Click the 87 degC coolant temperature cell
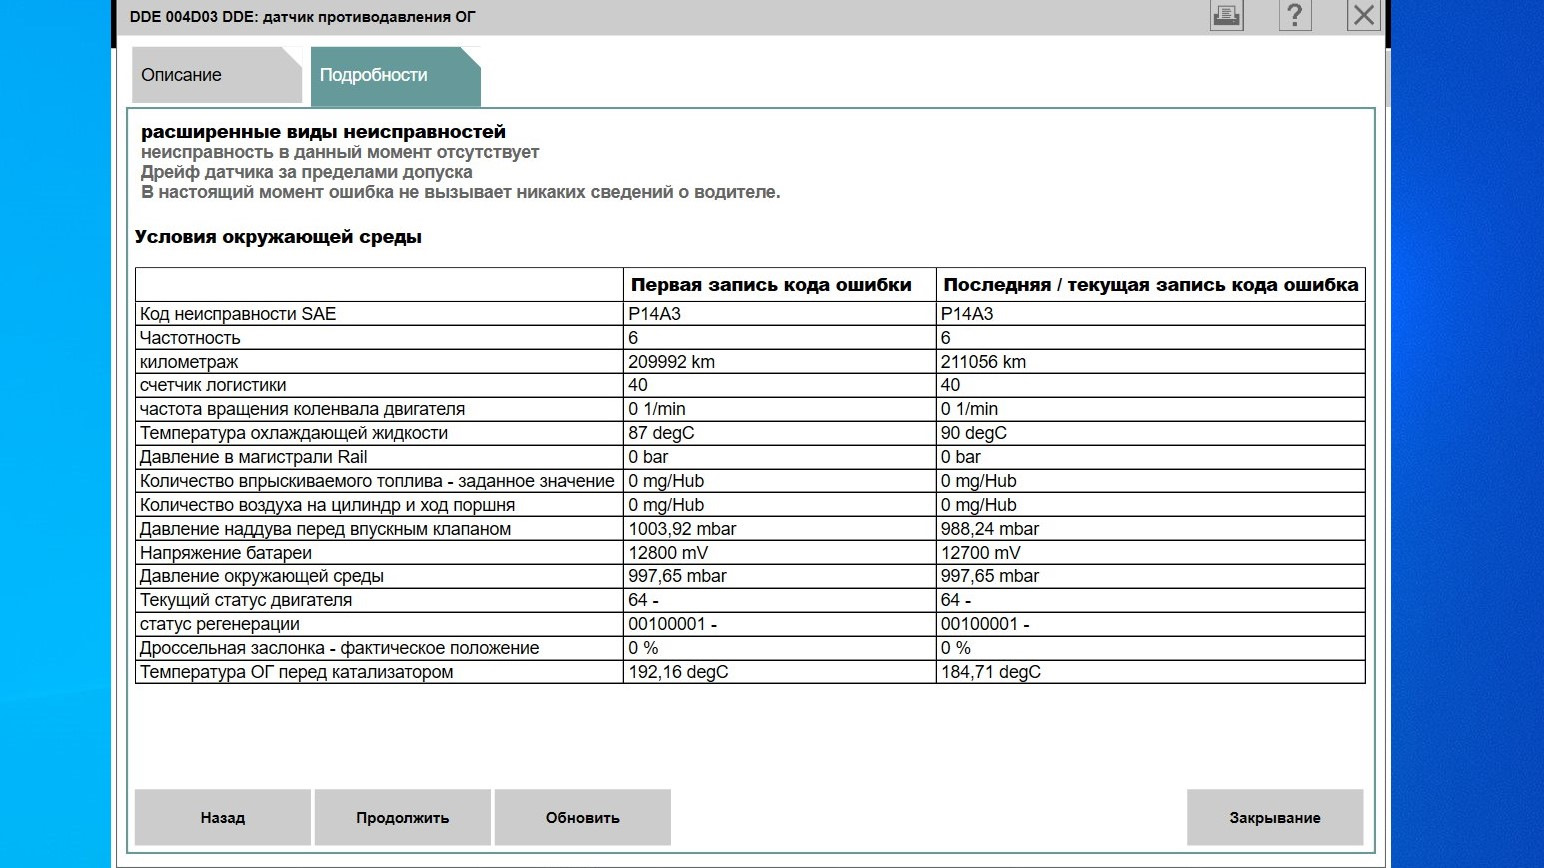The height and width of the screenshot is (868, 1544). coord(661,433)
